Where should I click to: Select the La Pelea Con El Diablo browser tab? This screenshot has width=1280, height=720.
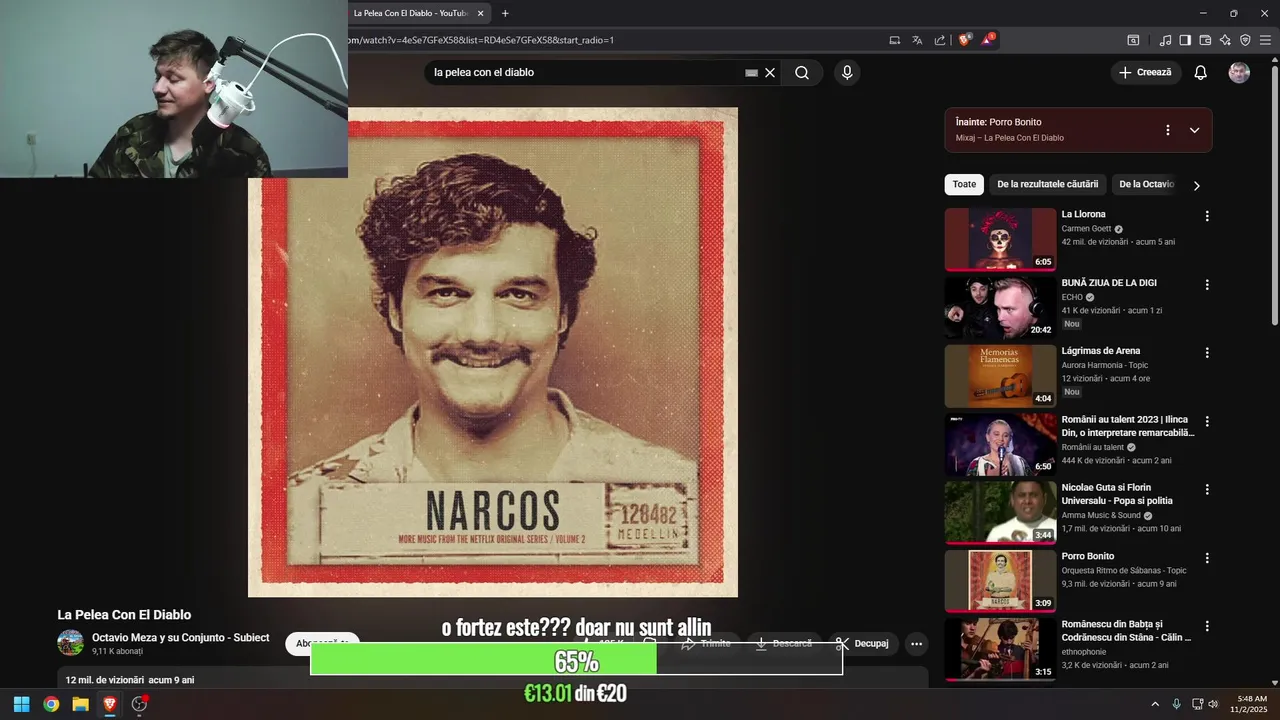pyautogui.click(x=410, y=13)
